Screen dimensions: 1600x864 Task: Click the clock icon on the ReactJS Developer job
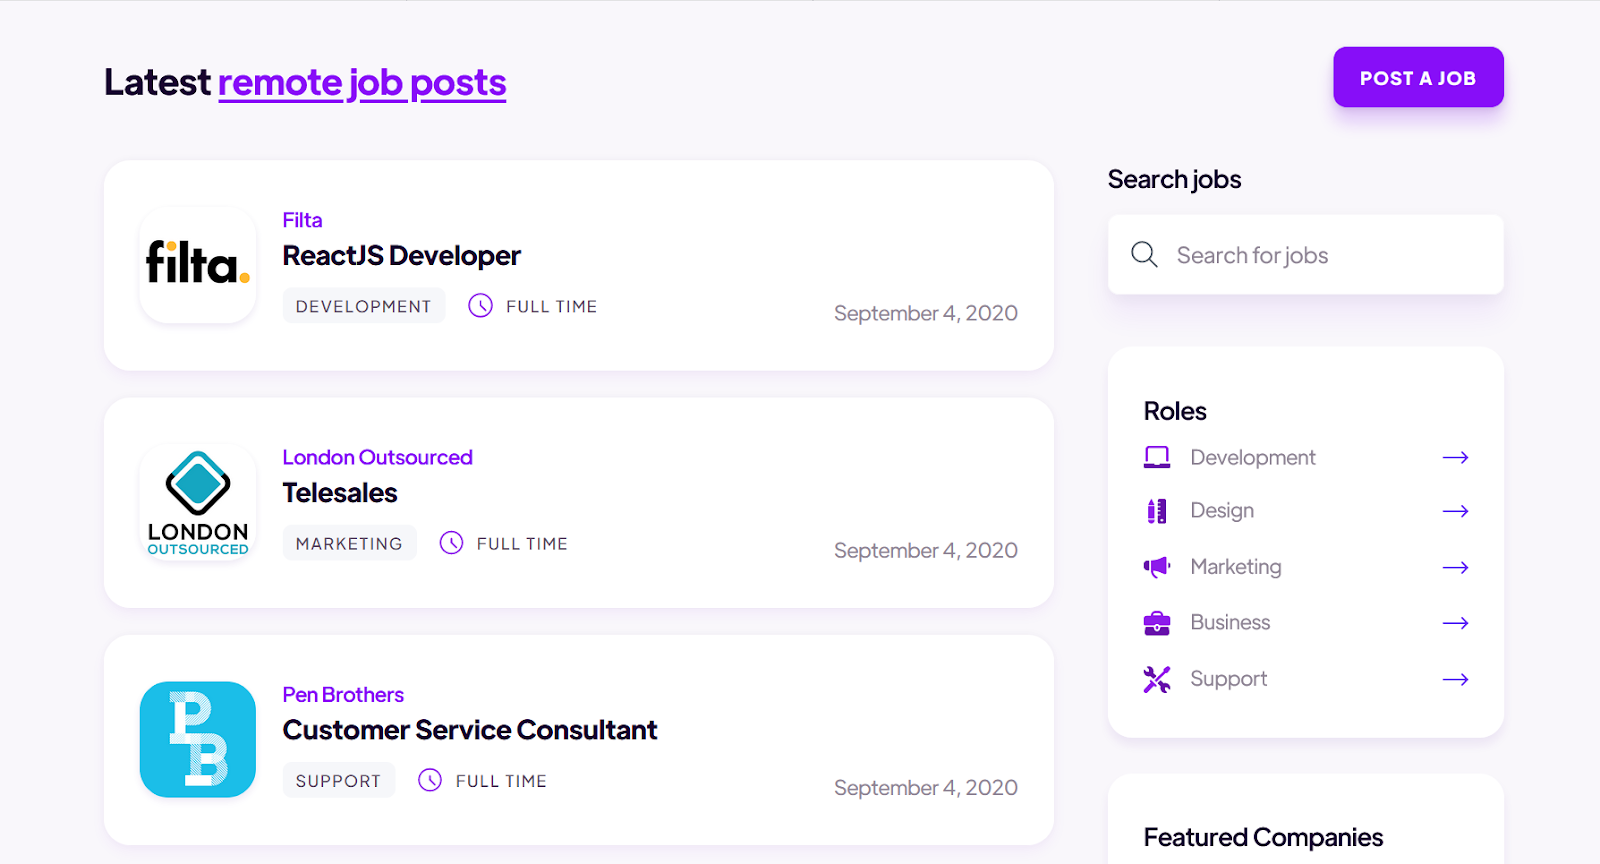tap(480, 306)
